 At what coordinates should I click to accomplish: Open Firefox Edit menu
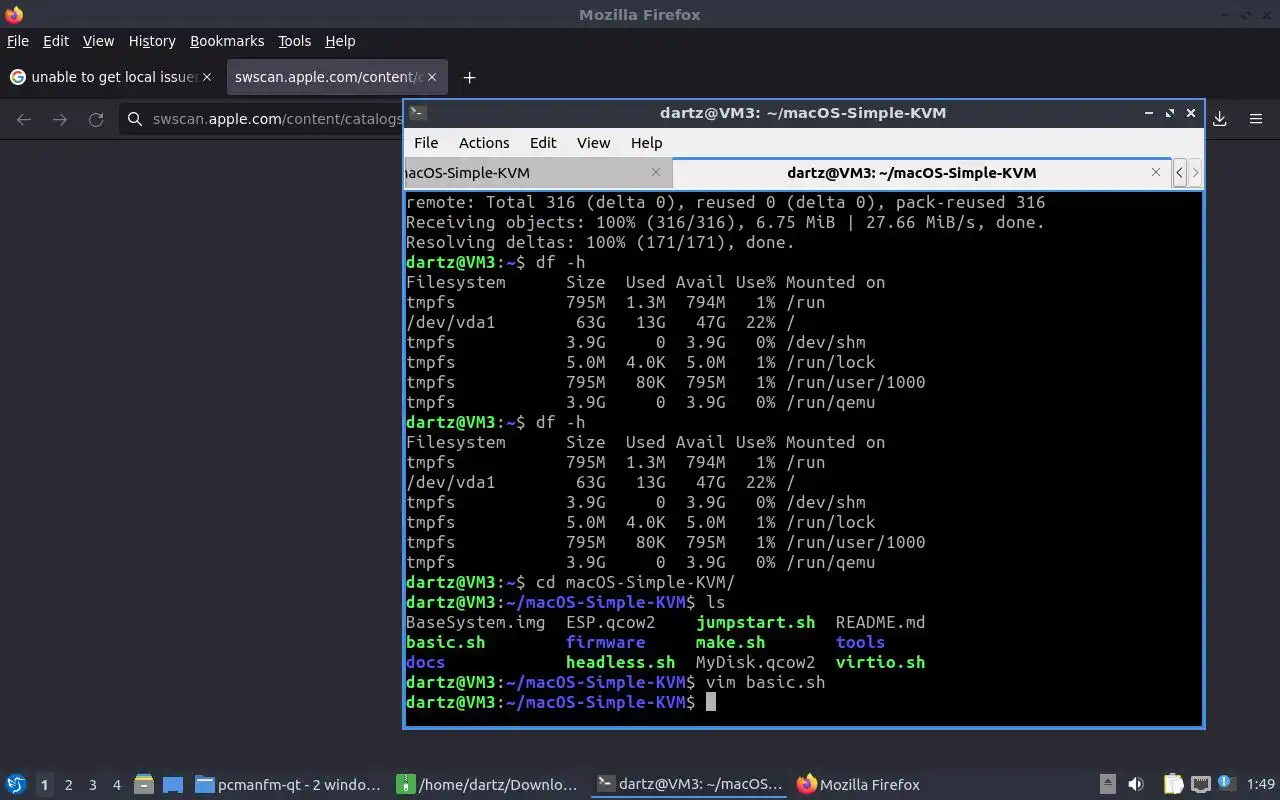pyautogui.click(x=56, y=41)
